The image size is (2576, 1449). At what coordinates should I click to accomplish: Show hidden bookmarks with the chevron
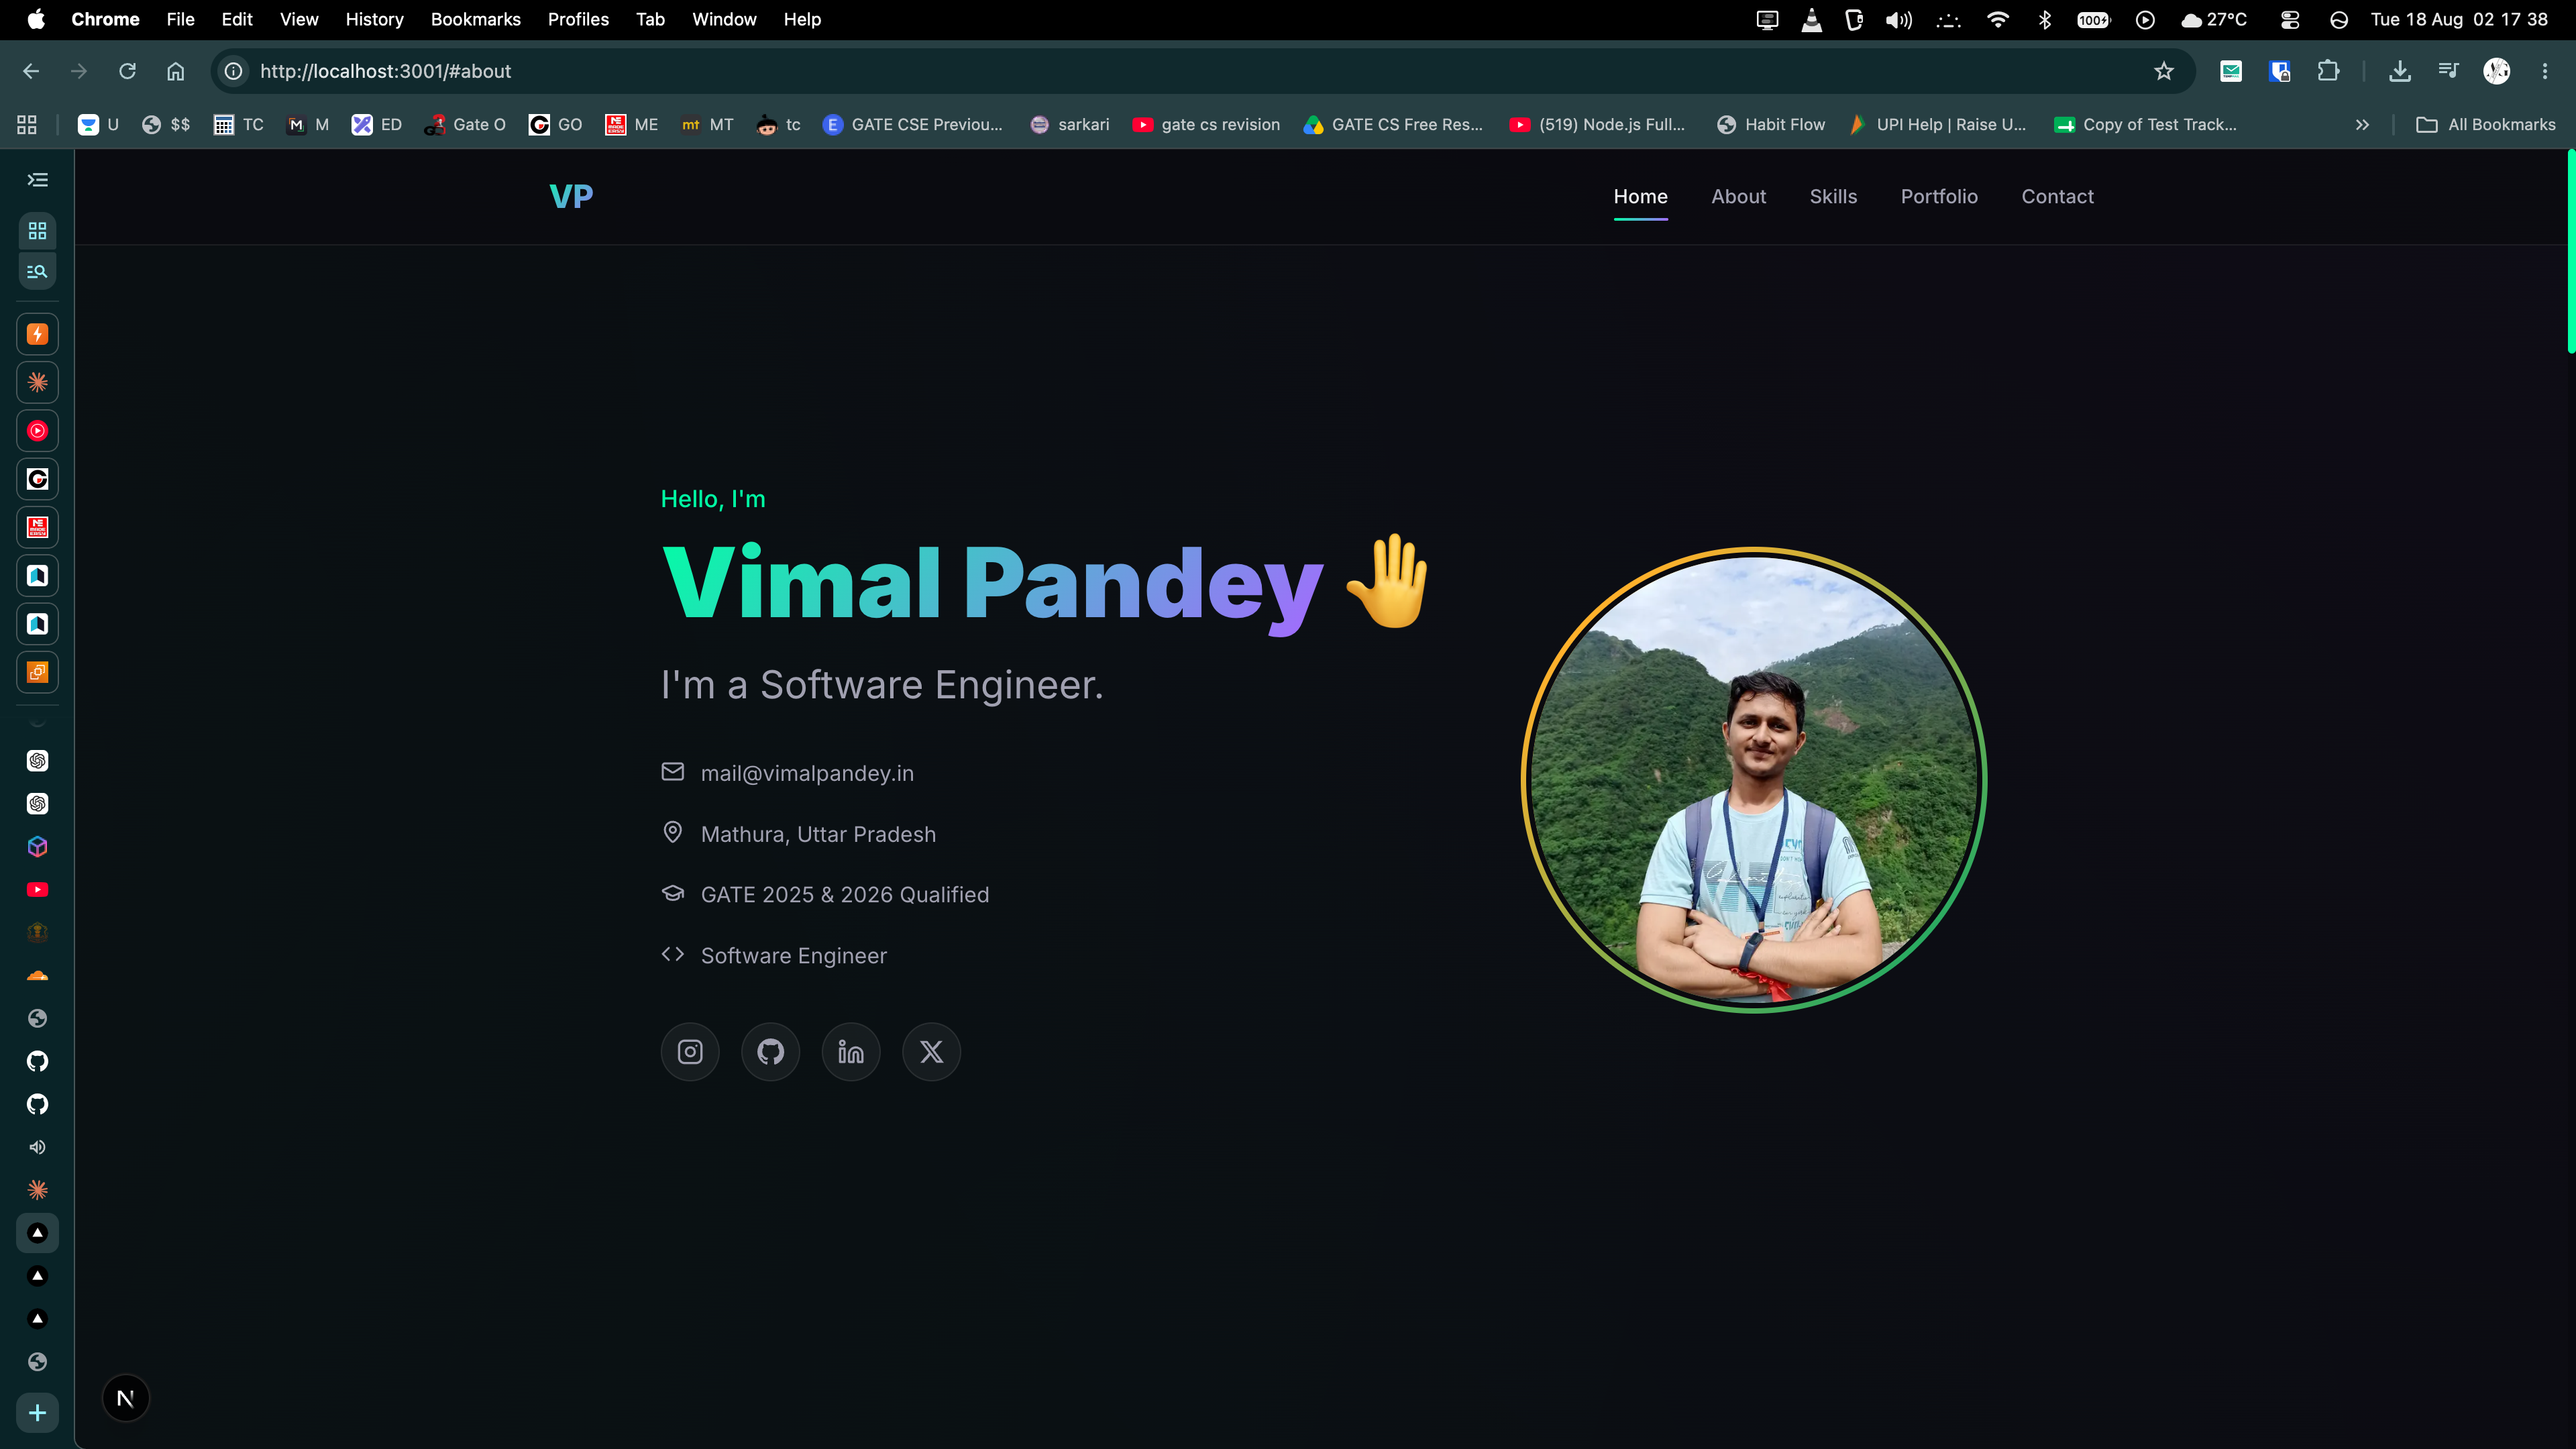[x=2362, y=125]
